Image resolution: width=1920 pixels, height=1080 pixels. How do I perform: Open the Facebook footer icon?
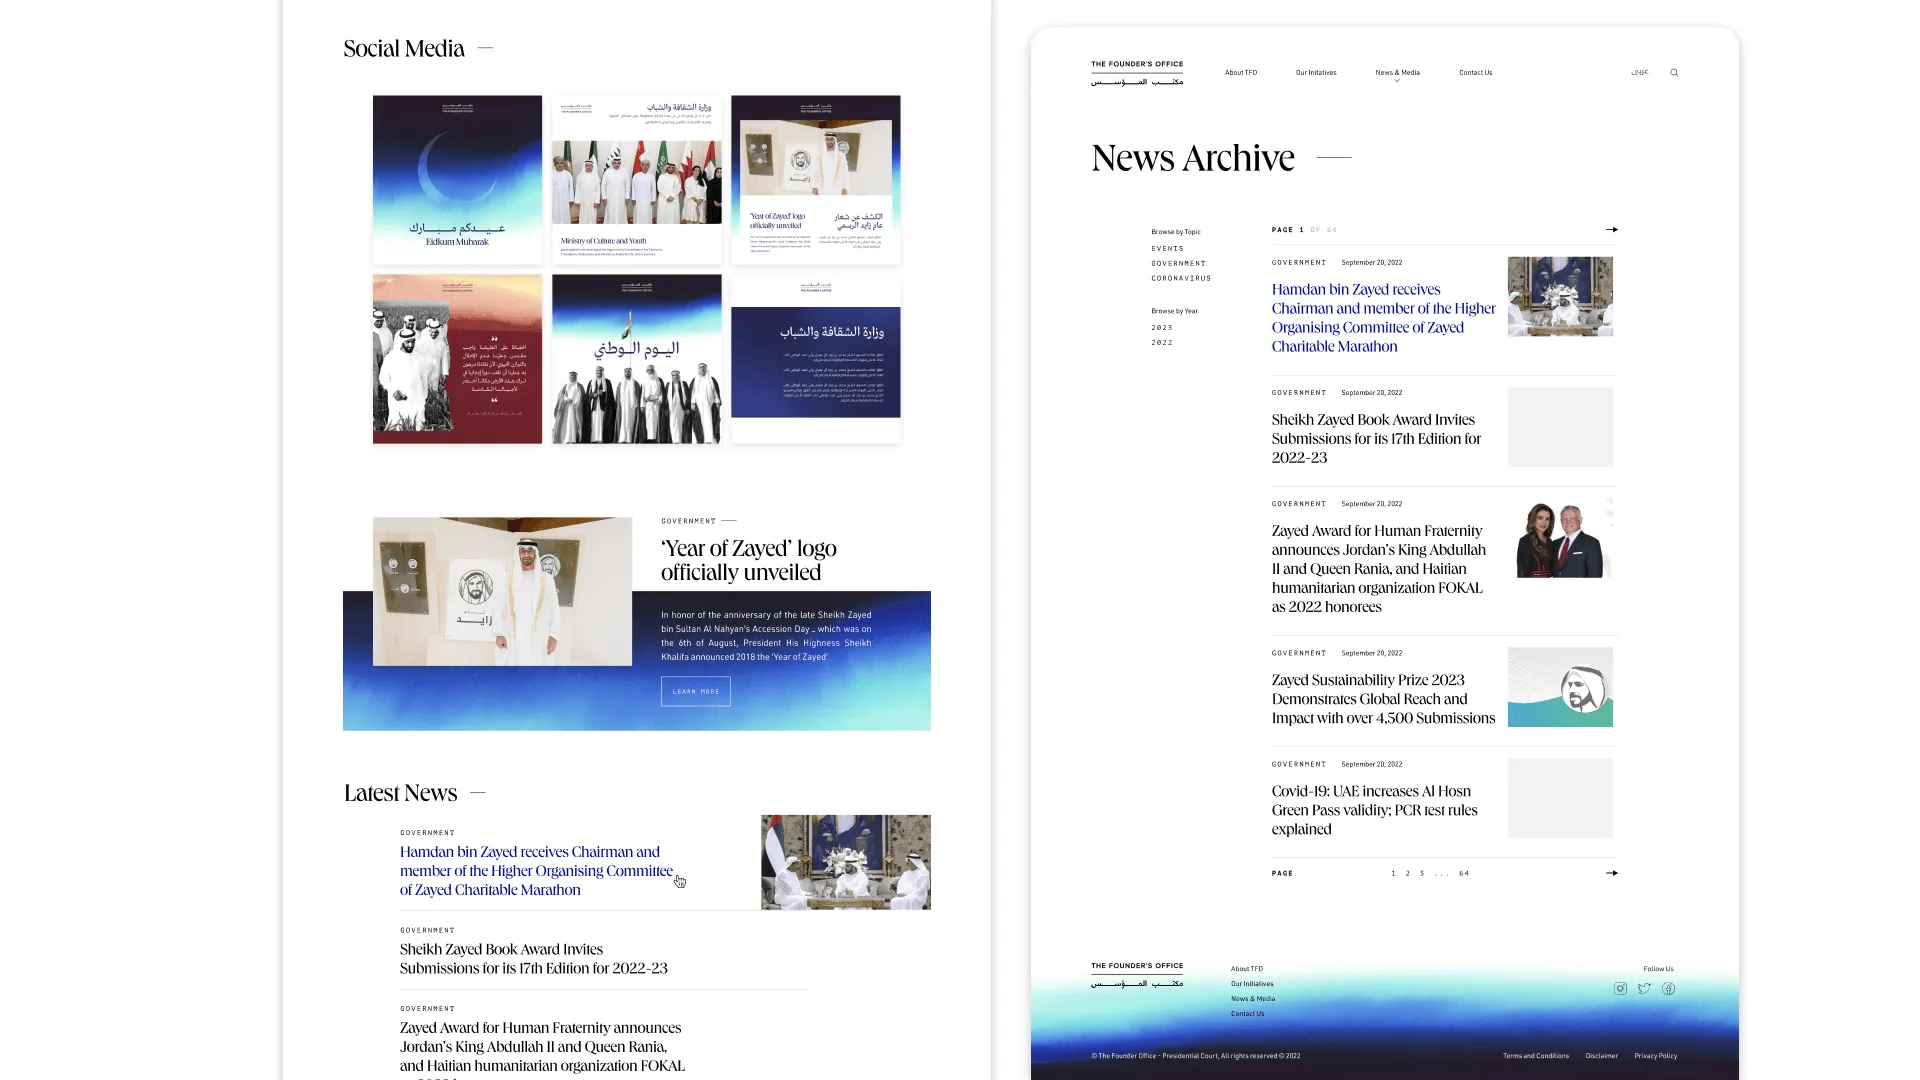[x=1668, y=989]
